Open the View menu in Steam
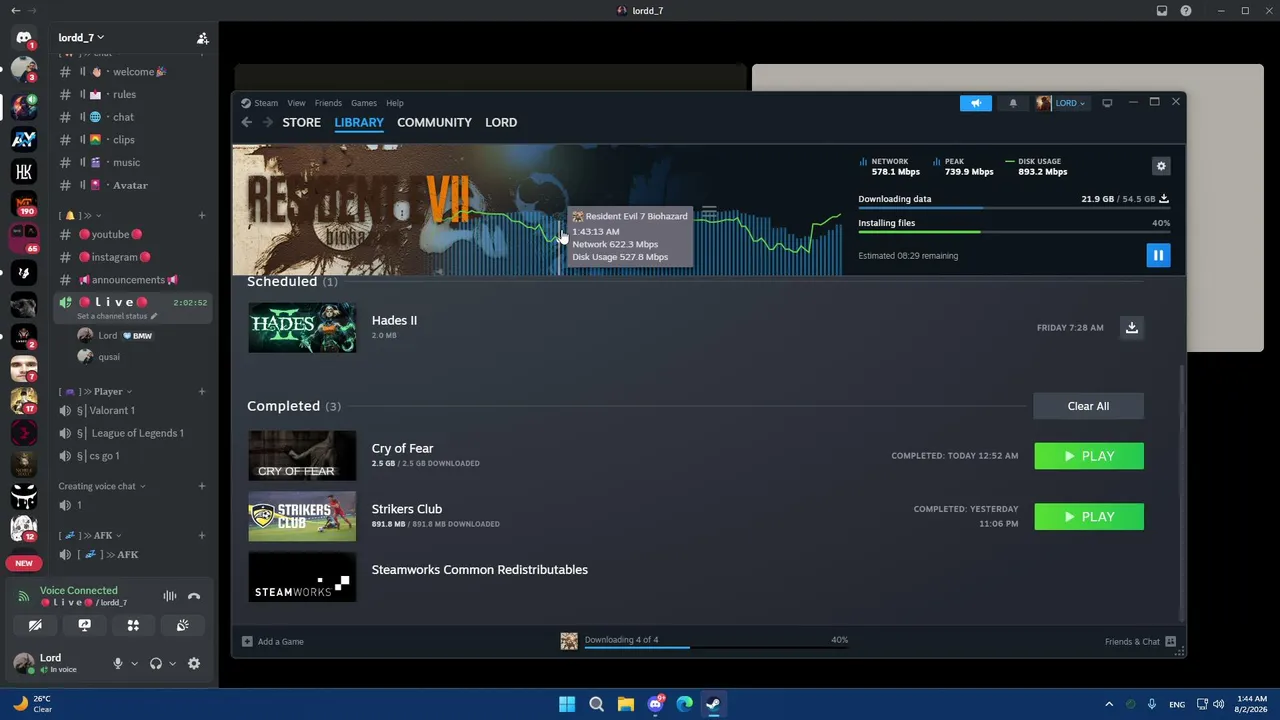Viewport: 1280px width, 720px height. (296, 103)
